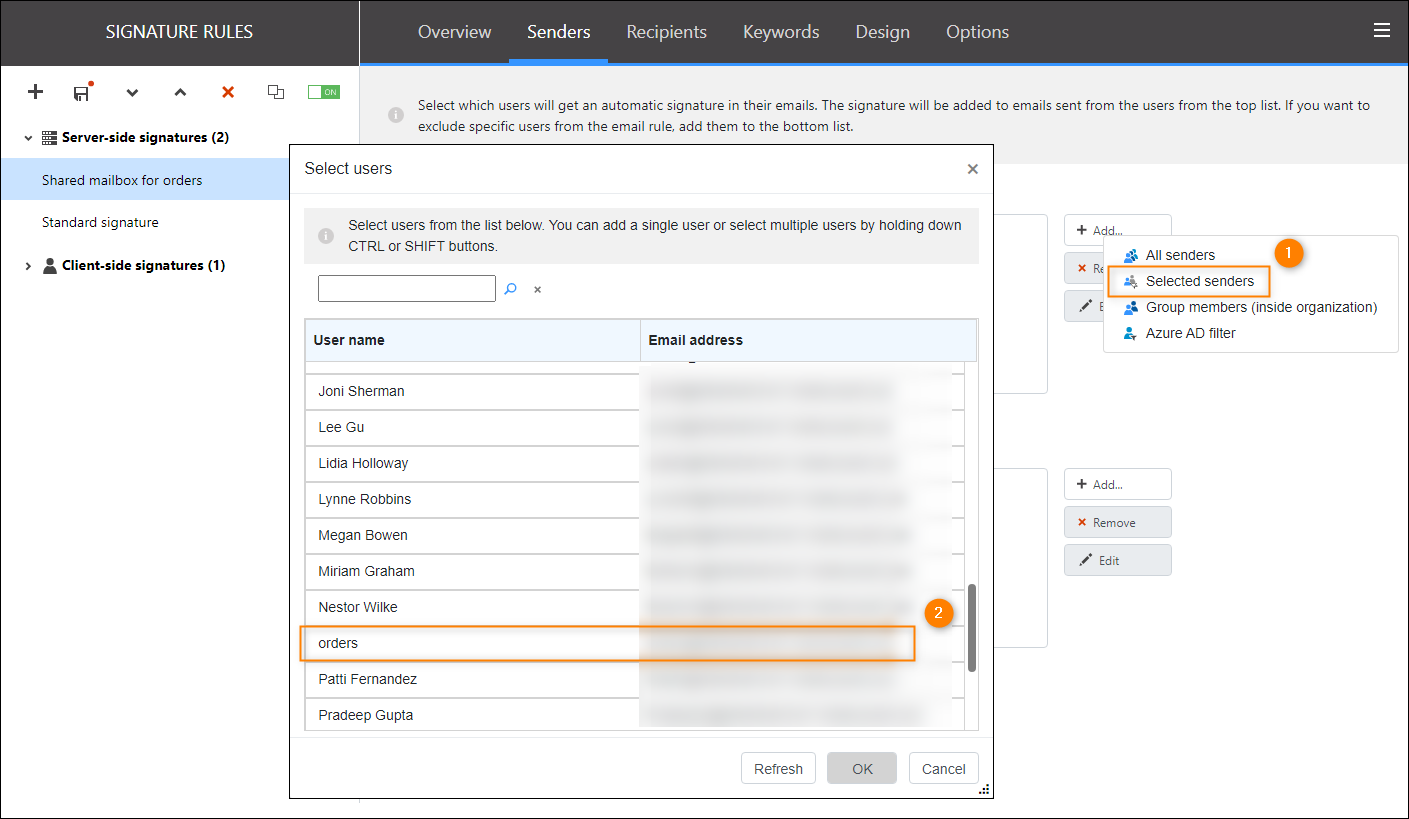Clear the search field with the small x
This screenshot has height=819, width=1409.
click(537, 288)
